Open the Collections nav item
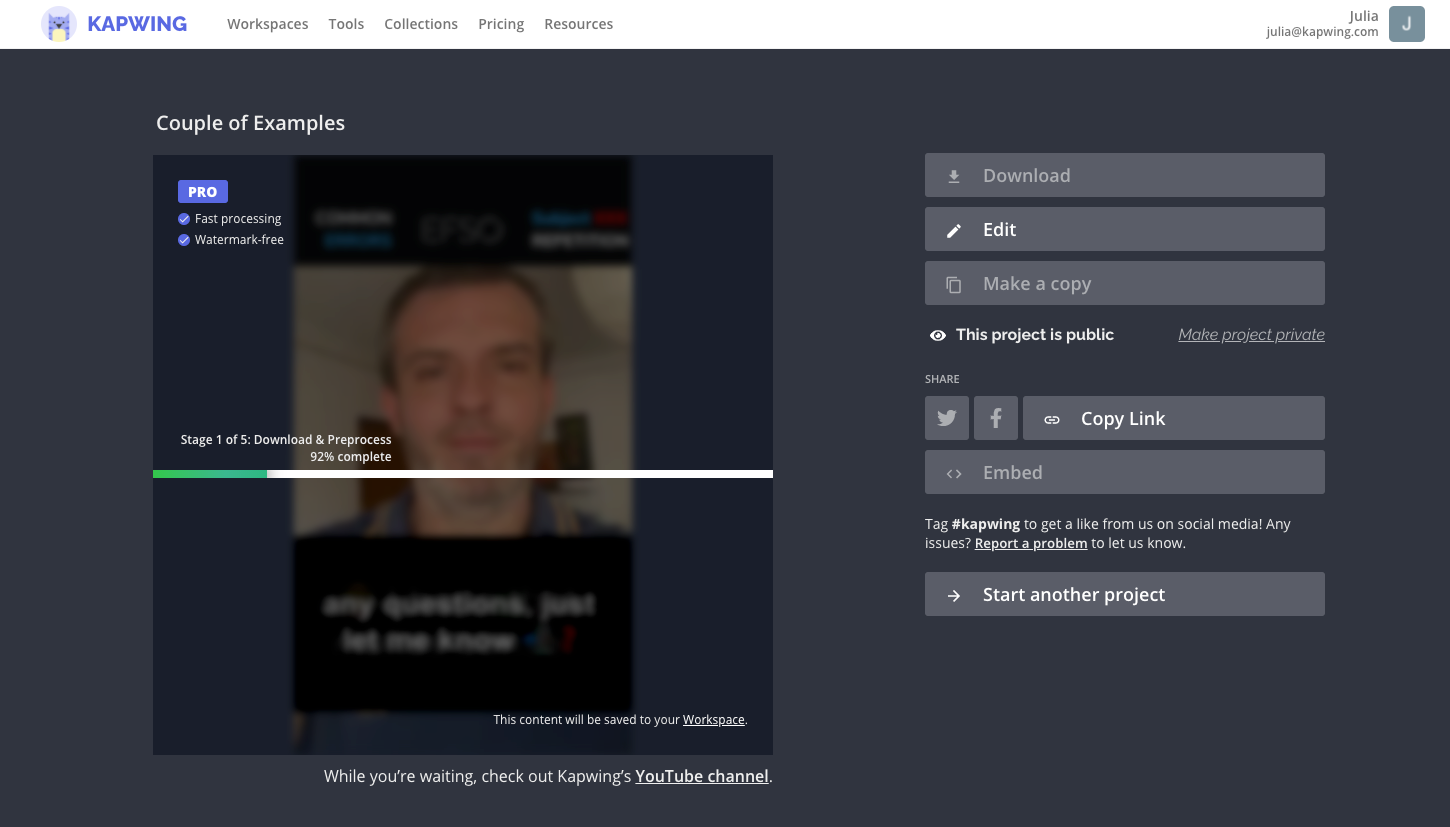1450x827 pixels. click(421, 24)
